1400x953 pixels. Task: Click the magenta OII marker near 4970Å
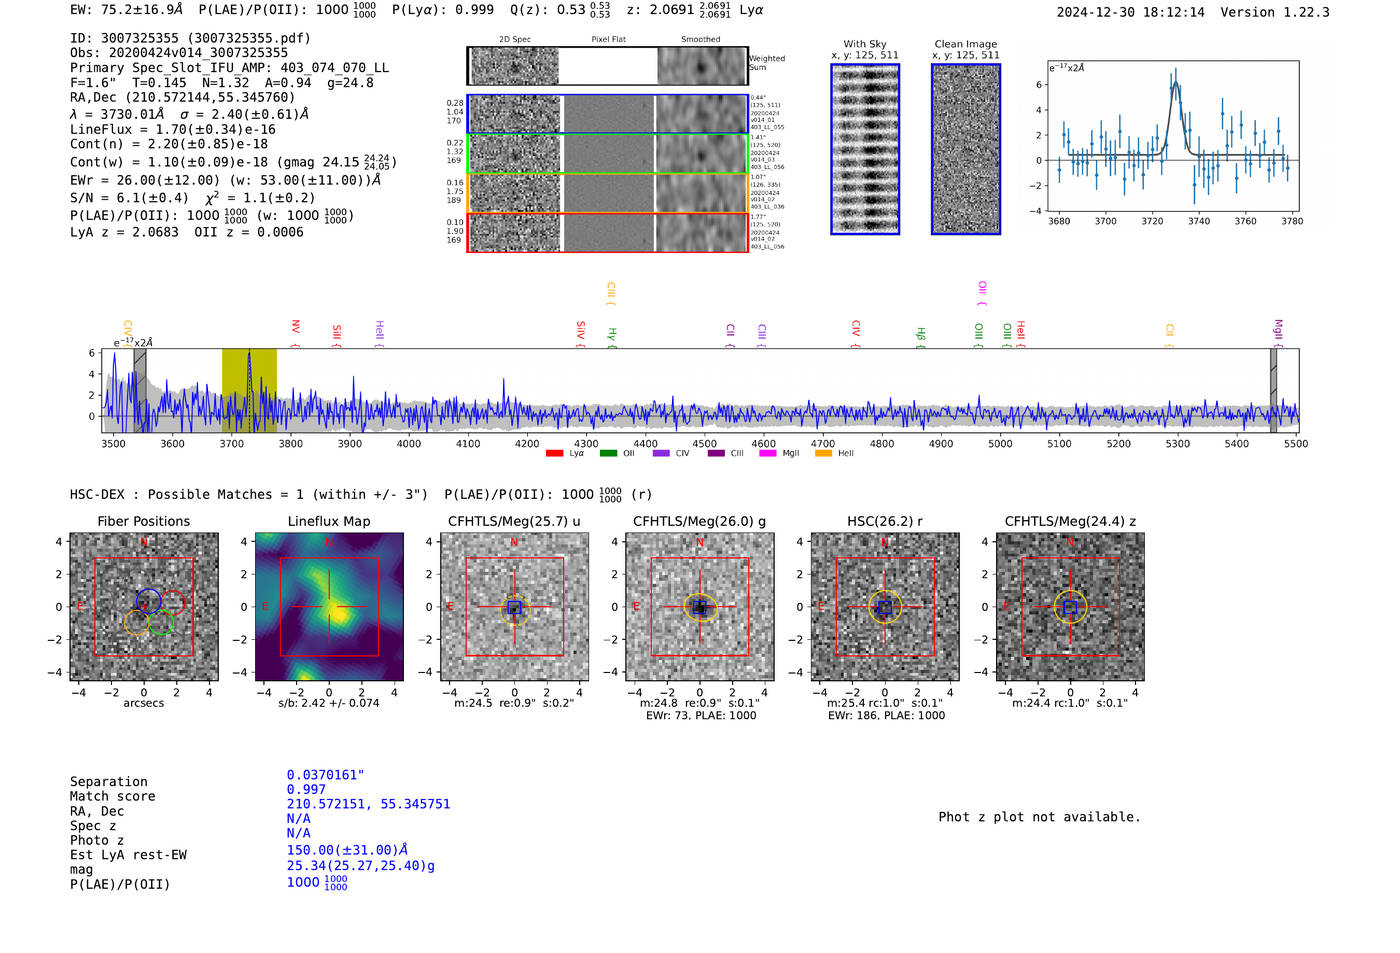pyautogui.click(x=982, y=293)
